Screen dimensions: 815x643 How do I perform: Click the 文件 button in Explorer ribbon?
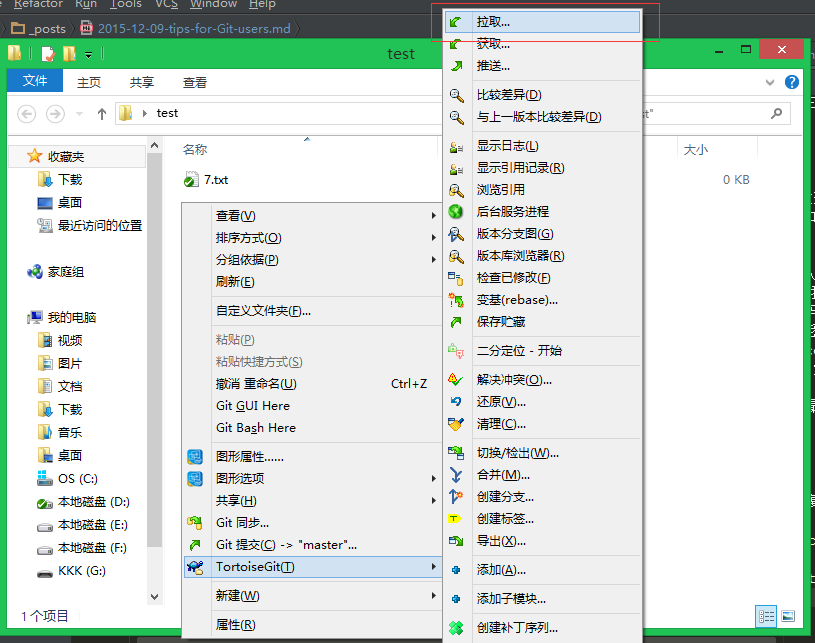point(35,82)
